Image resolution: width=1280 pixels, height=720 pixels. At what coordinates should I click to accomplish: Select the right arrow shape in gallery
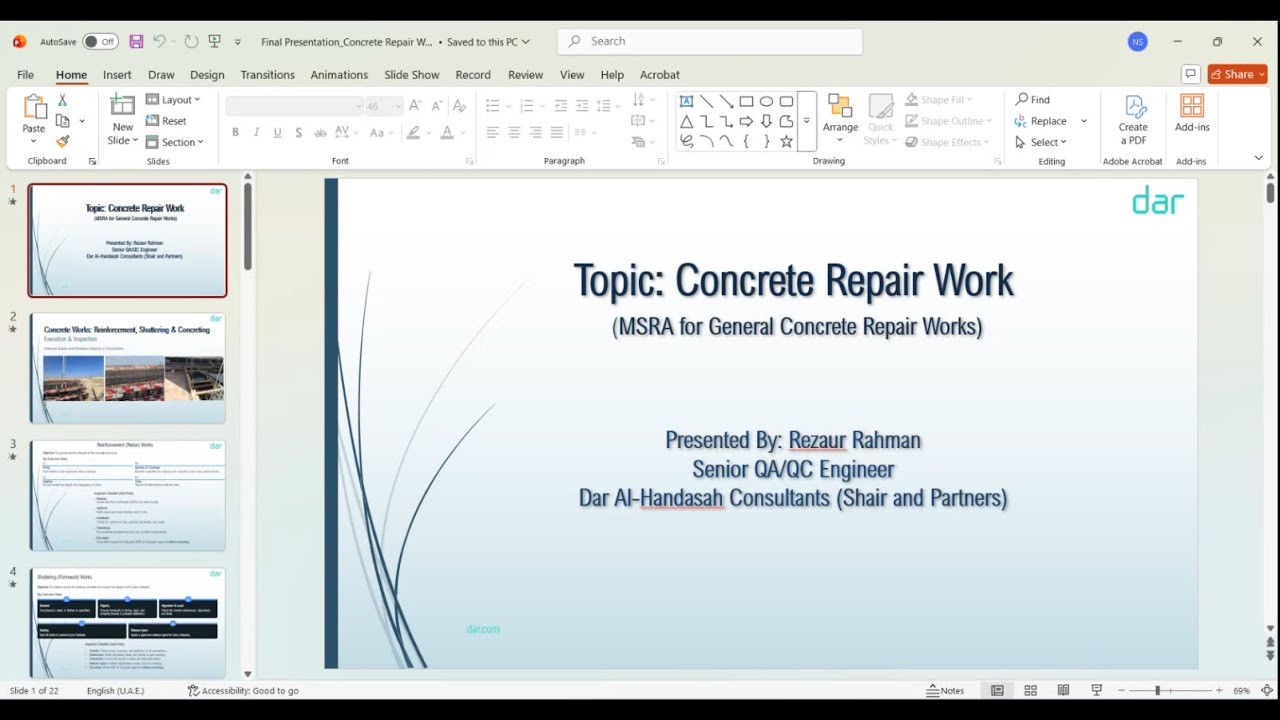pos(746,121)
